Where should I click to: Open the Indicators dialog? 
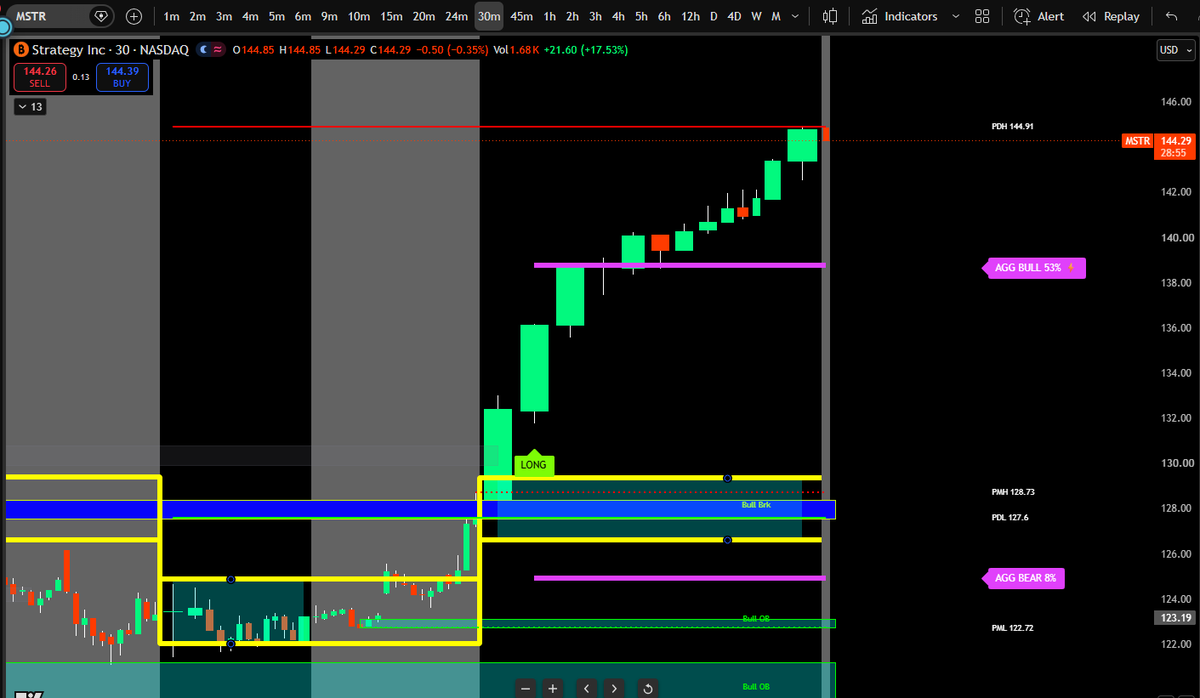tap(900, 17)
